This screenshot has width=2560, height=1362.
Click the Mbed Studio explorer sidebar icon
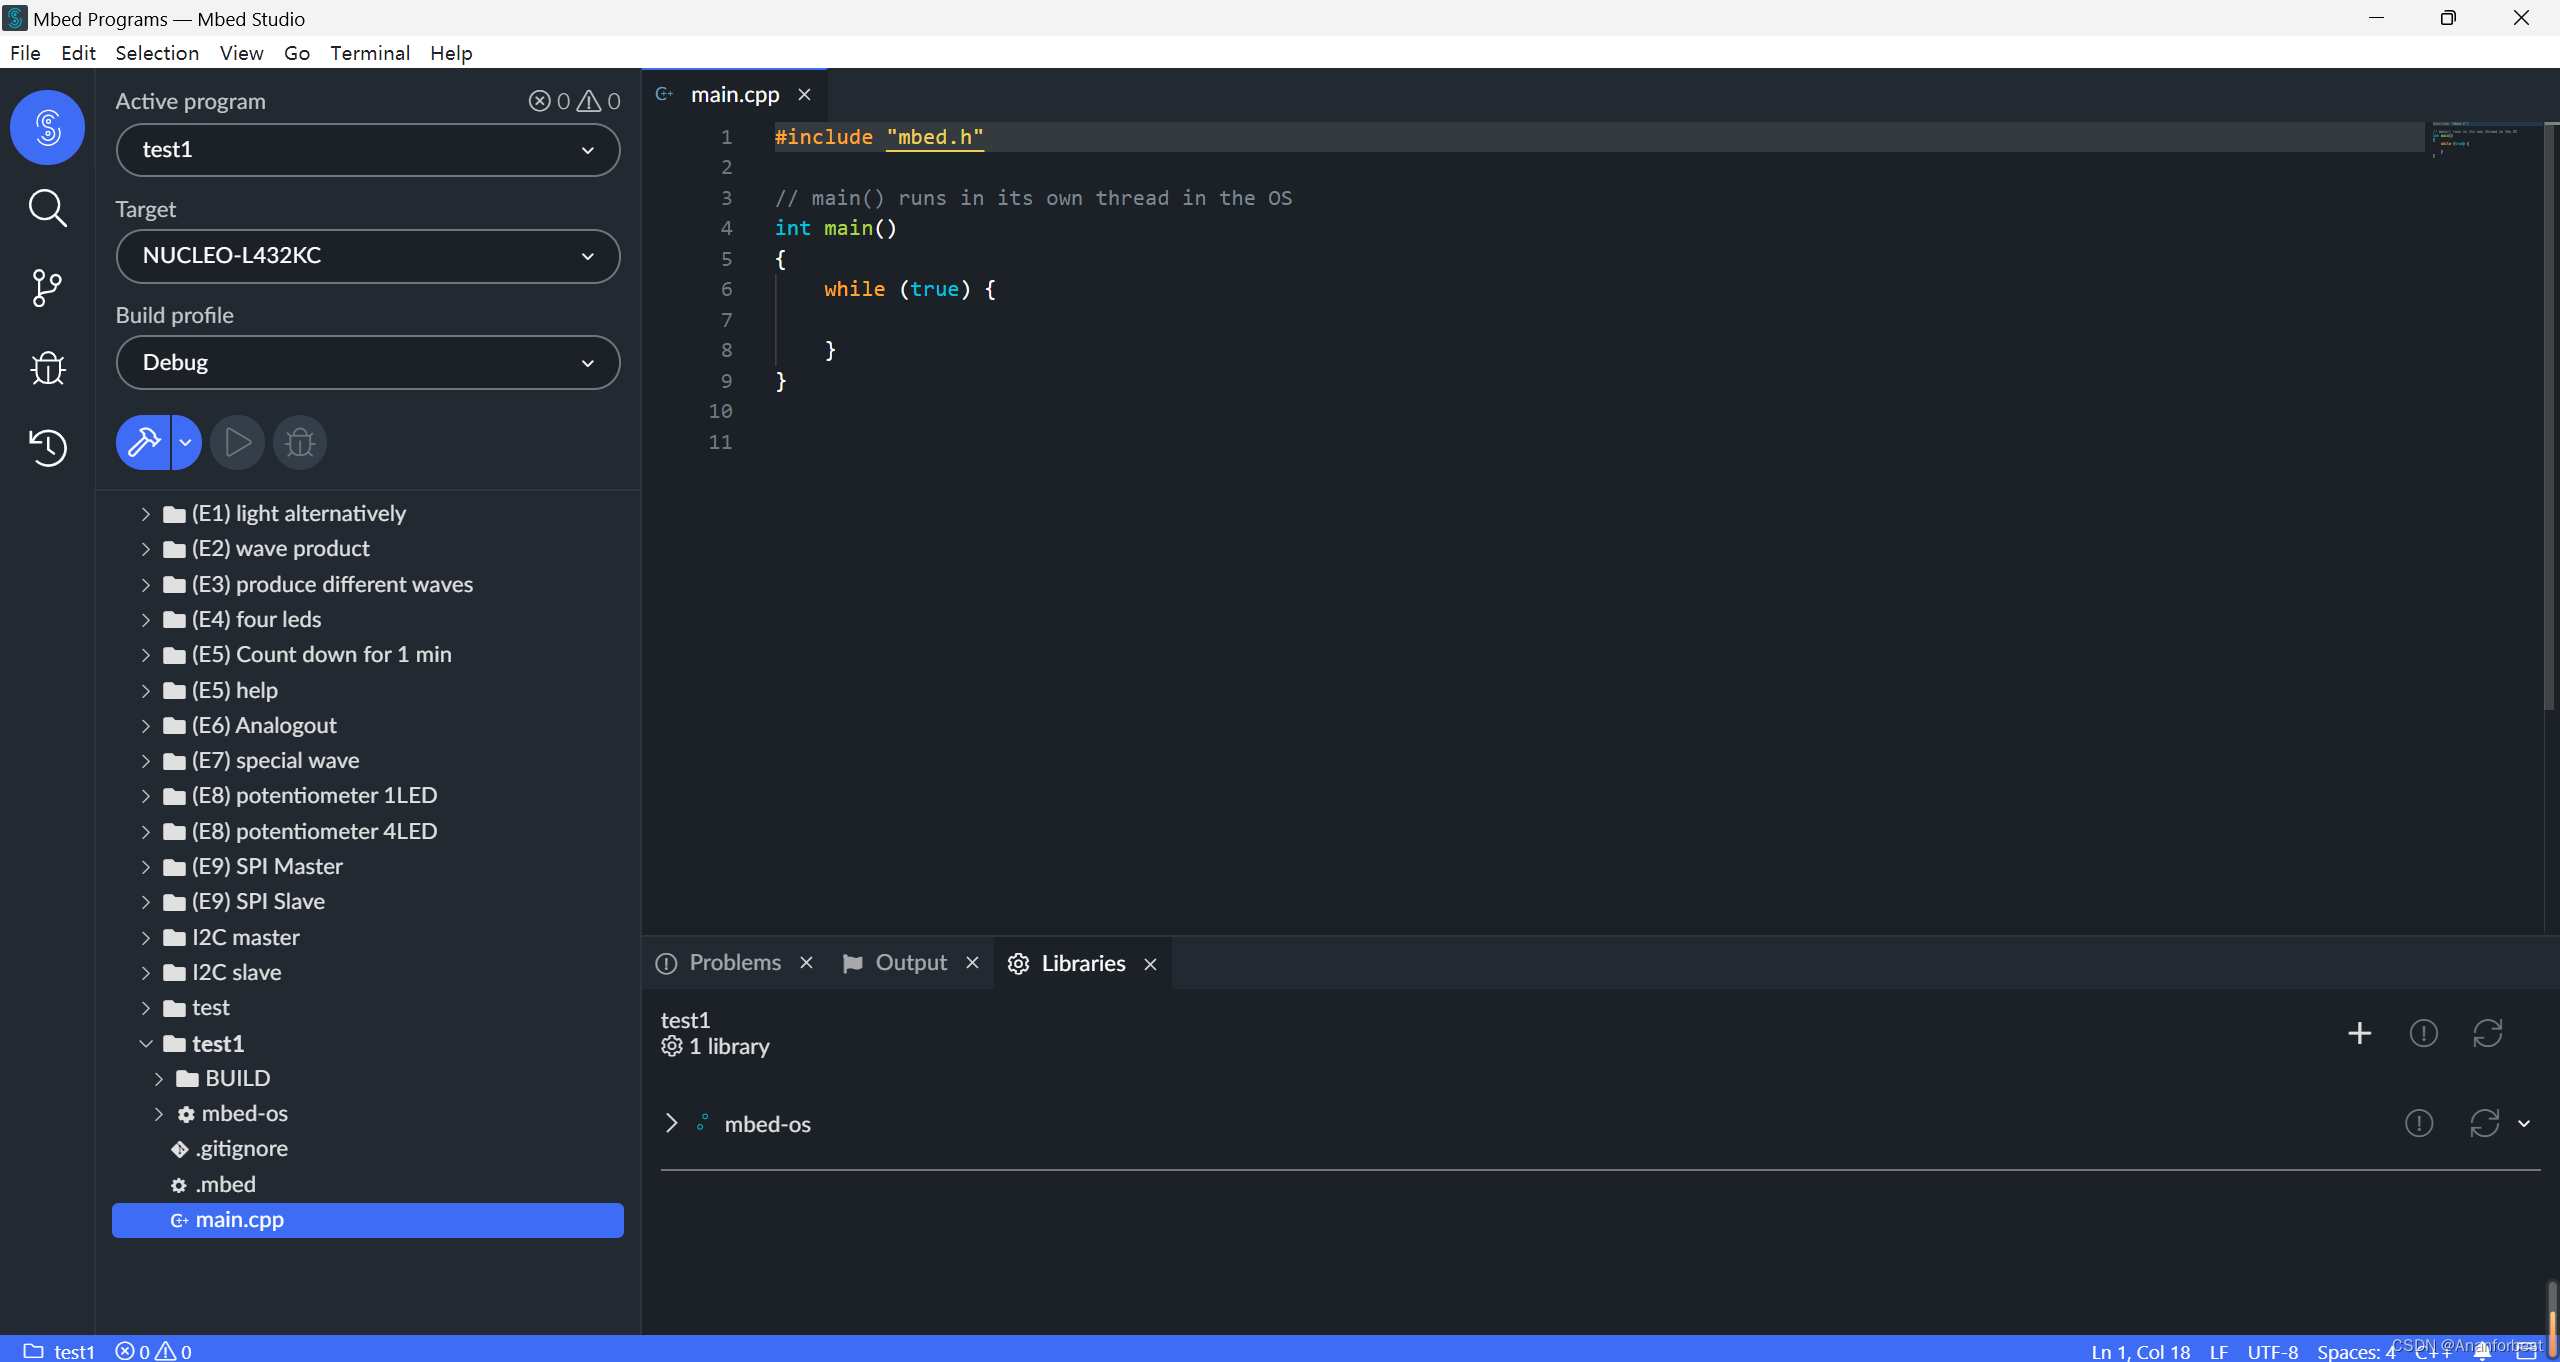click(x=47, y=128)
